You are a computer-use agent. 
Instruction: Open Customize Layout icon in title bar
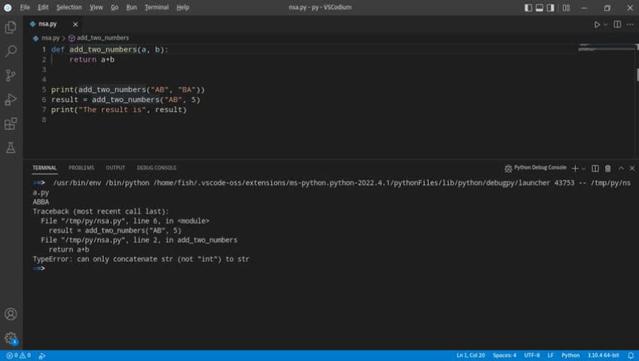[566, 8]
